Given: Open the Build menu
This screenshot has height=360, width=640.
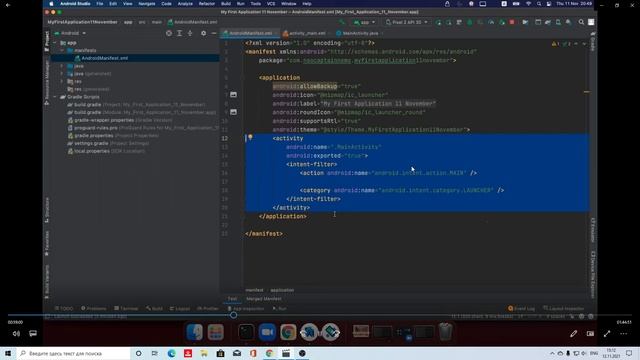Looking at the screenshot, I should coord(226,4).
